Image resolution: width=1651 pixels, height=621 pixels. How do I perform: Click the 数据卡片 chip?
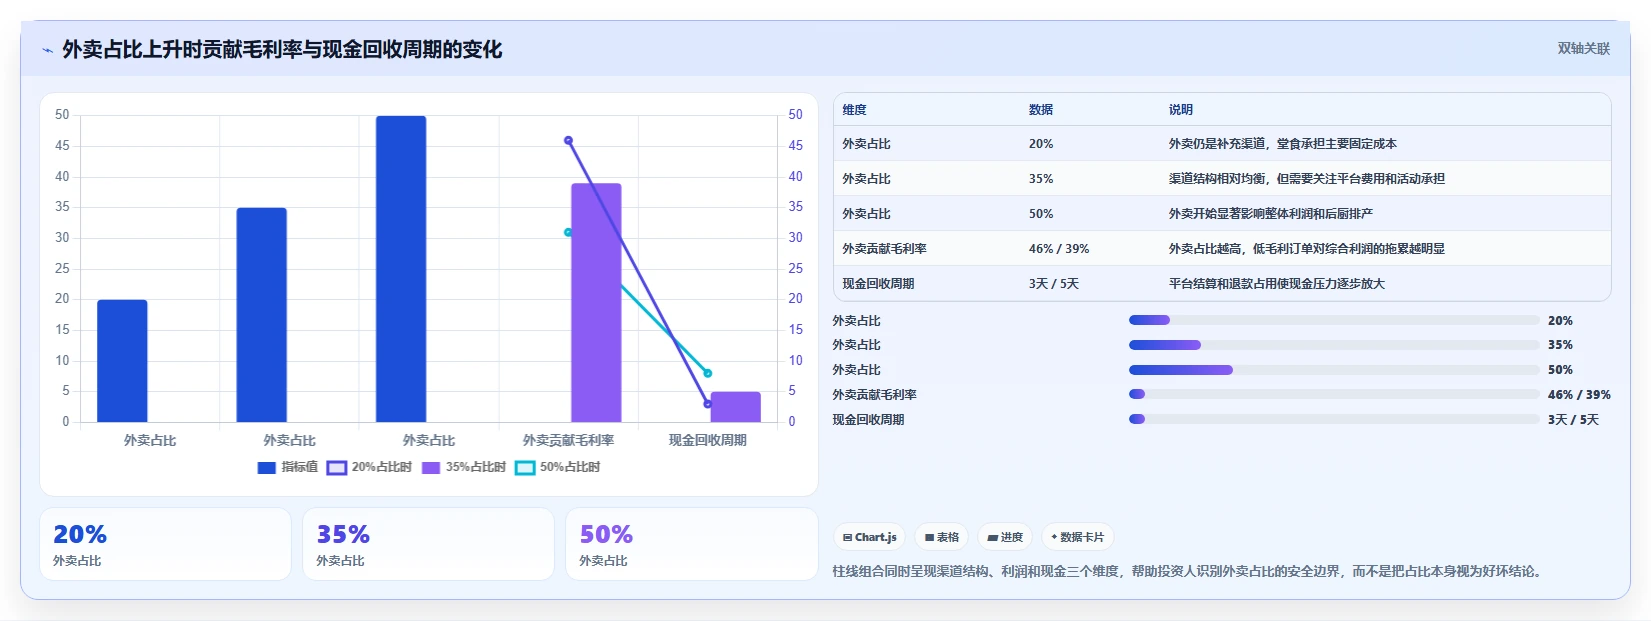(1078, 537)
